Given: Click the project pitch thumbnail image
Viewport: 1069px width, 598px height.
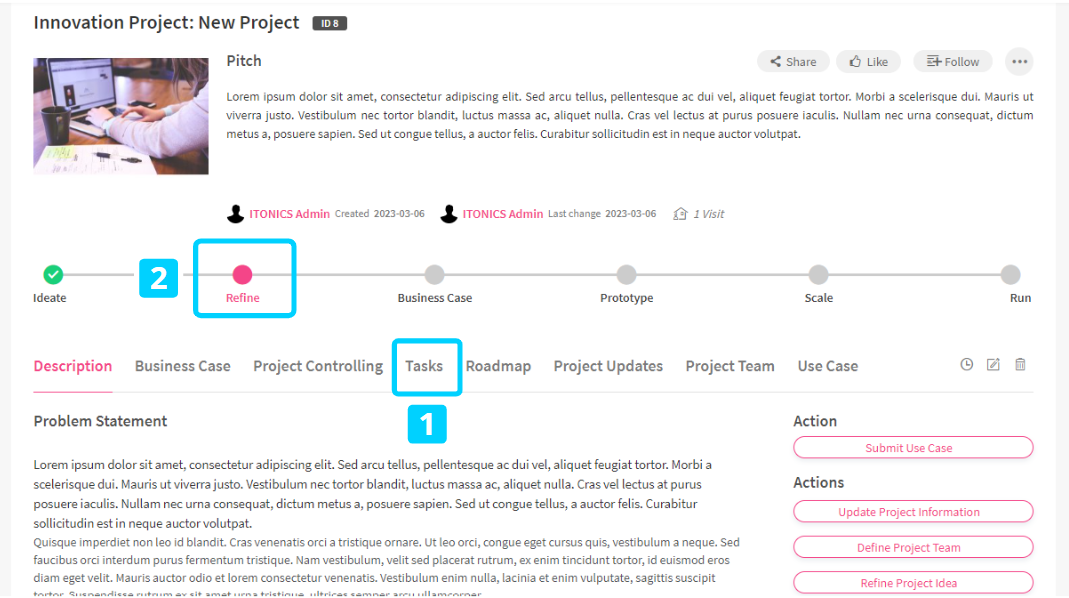Looking at the screenshot, I should [x=121, y=116].
